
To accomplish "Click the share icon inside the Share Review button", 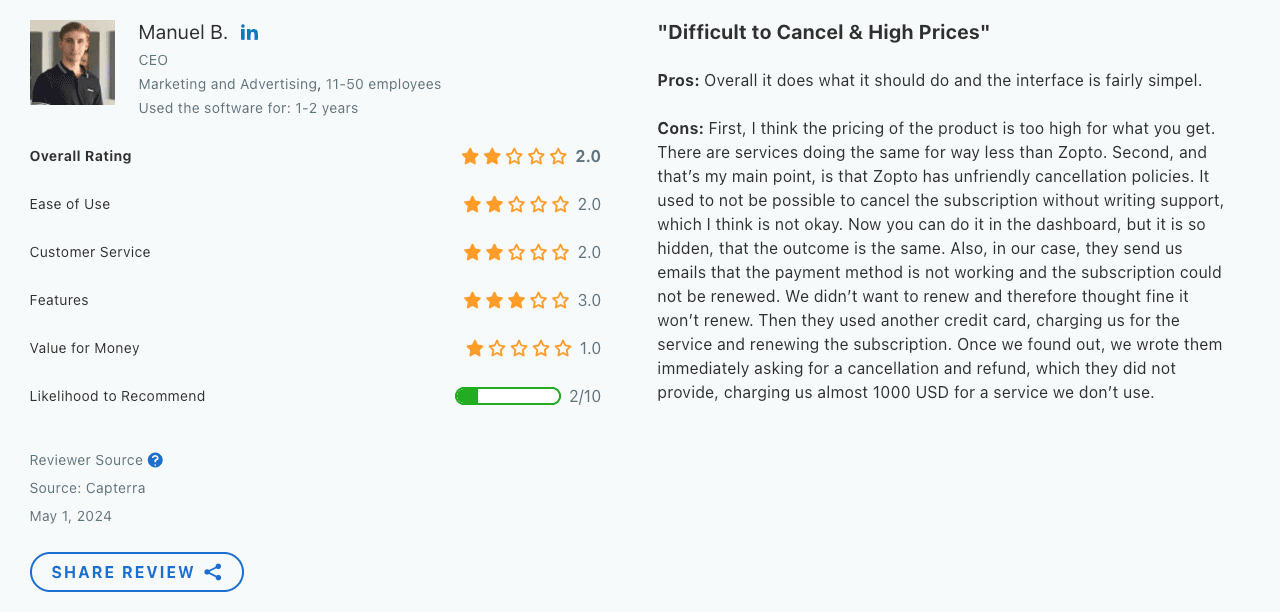I will click(213, 571).
